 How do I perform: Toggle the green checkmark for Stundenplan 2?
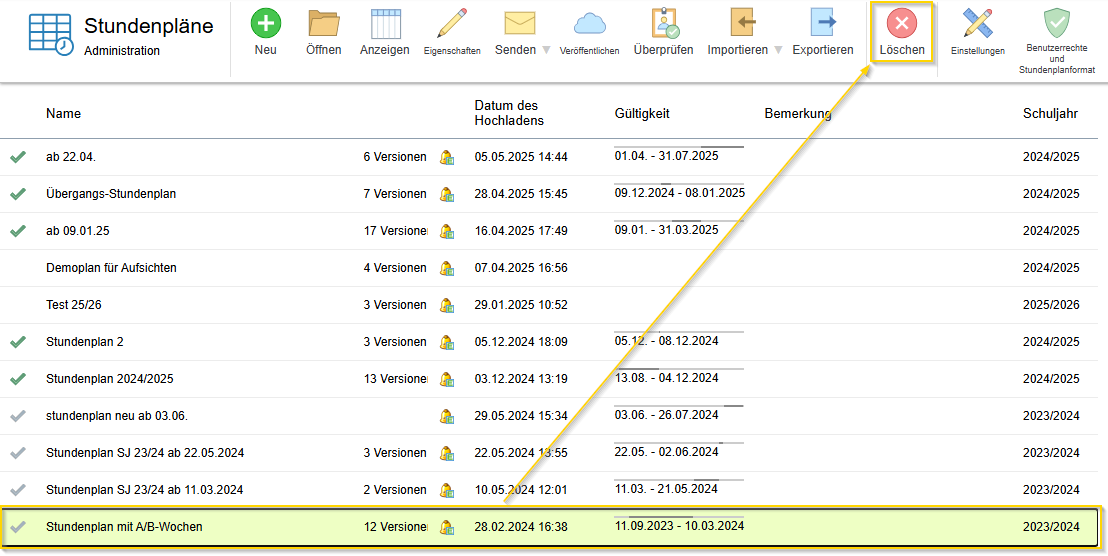[18, 342]
